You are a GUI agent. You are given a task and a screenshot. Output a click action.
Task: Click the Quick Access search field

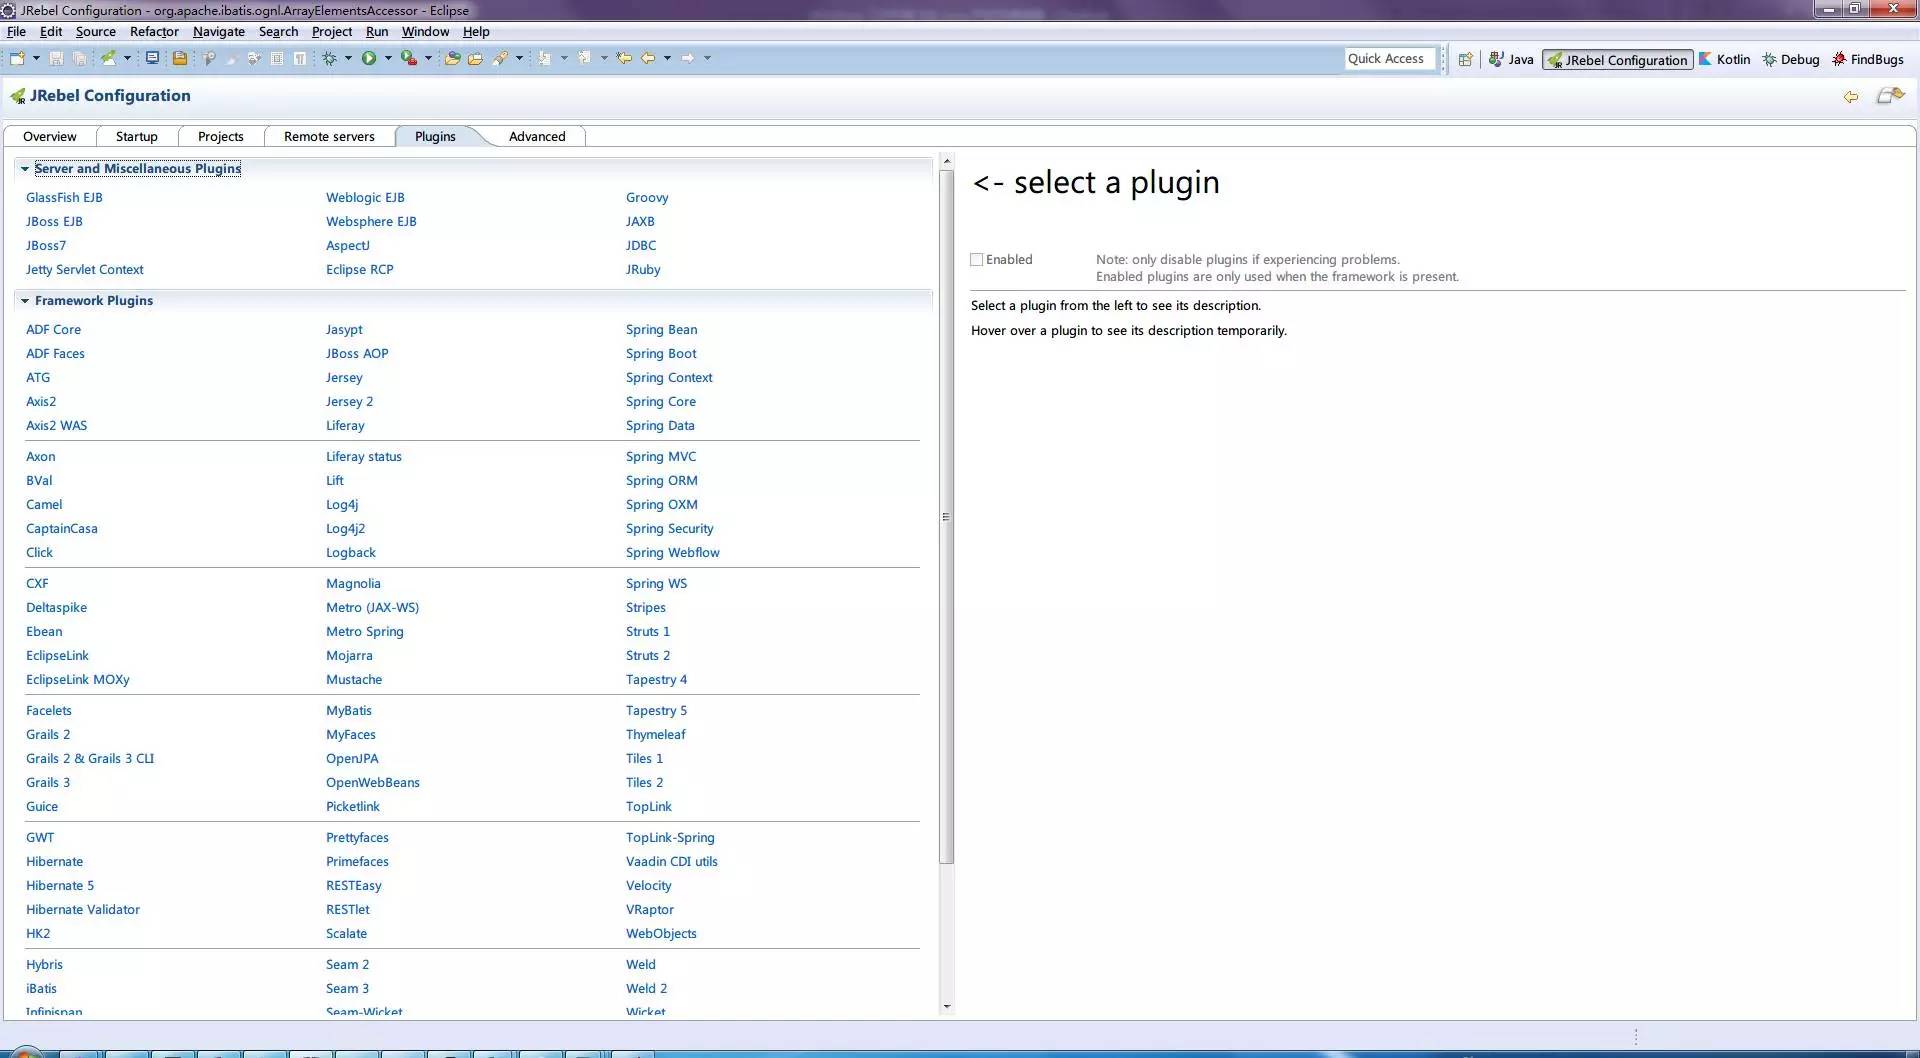1390,59
